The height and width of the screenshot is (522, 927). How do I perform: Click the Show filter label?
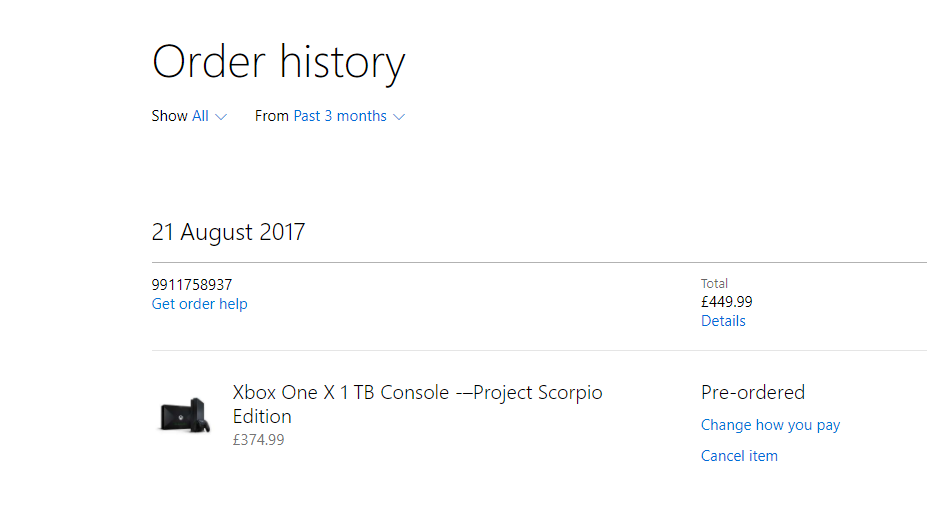[x=169, y=116]
